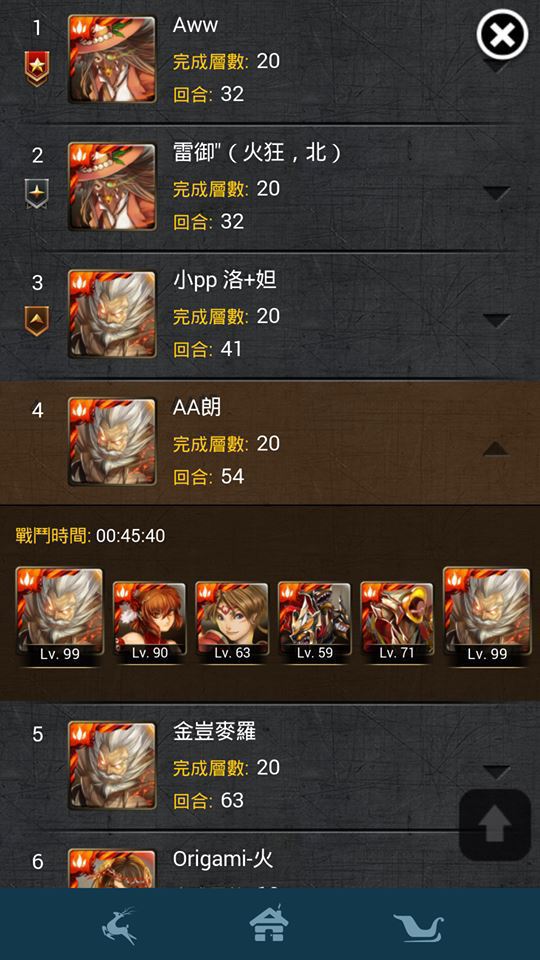The height and width of the screenshot is (960, 540).
Task: Close the ranking list with X button
Action: pyautogui.click(x=502, y=35)
